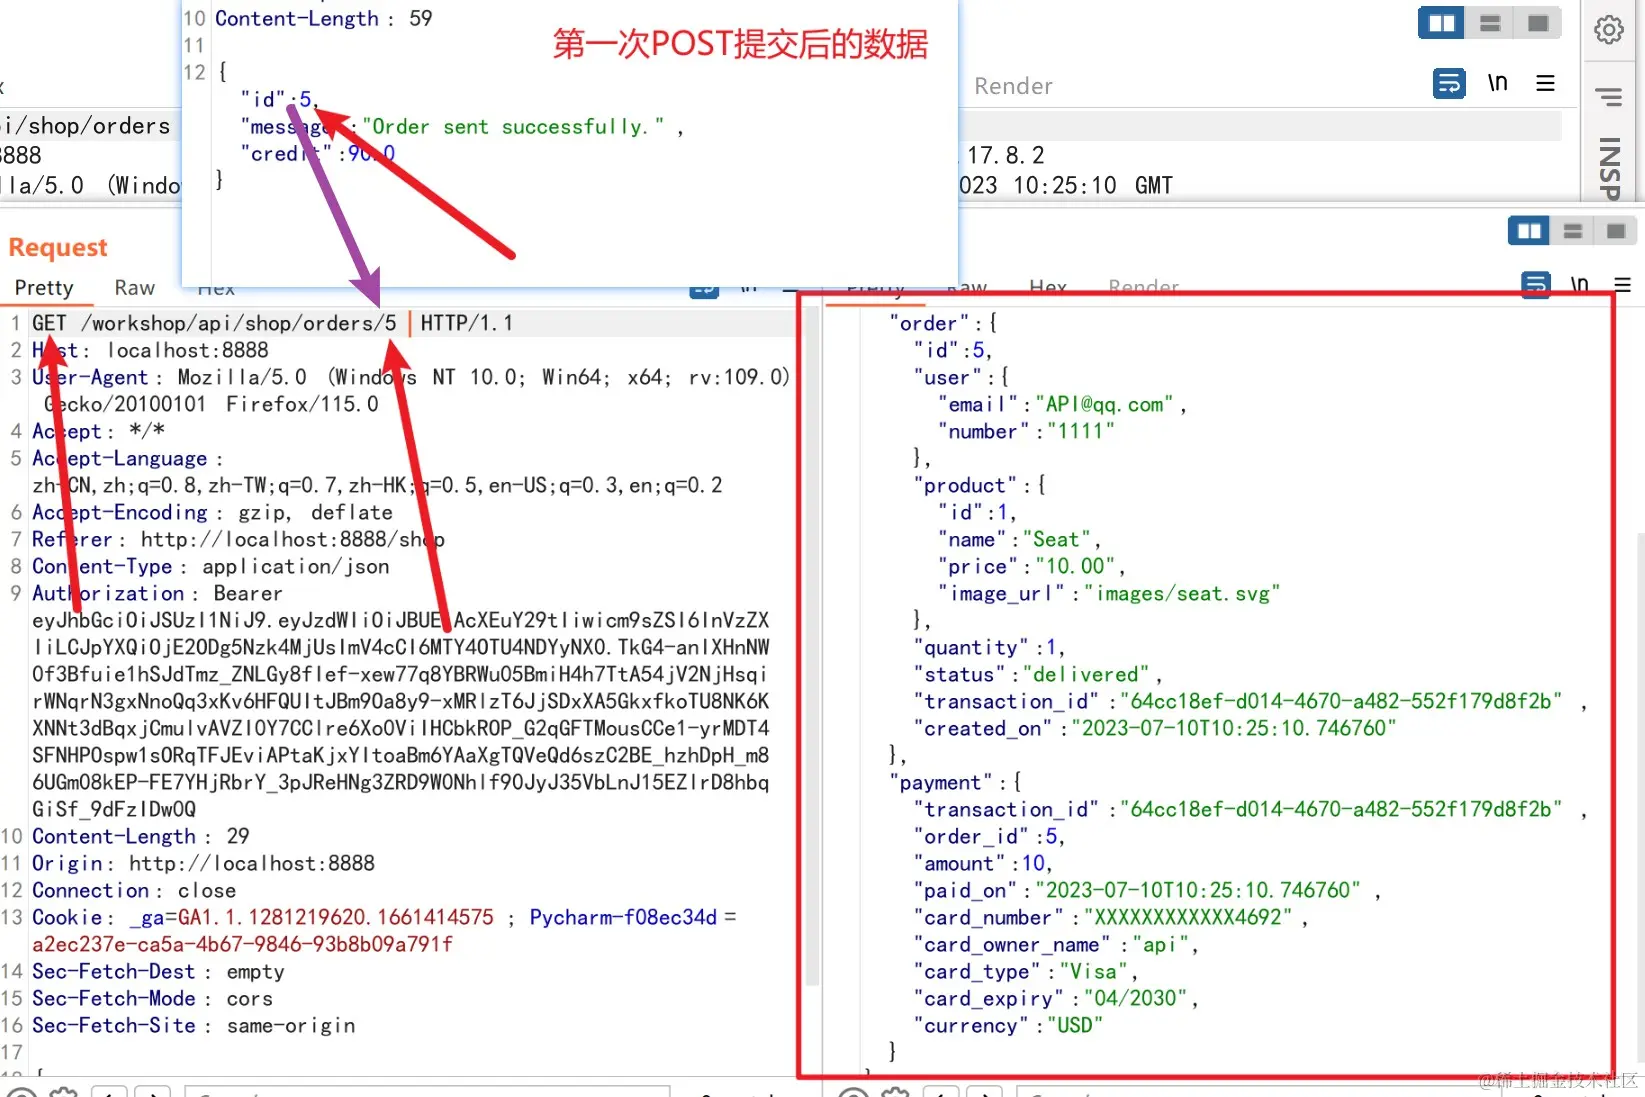Open Hex tab in lower response panel
This screenshot has height=1097, width=1645.
tap(1047, 286)
